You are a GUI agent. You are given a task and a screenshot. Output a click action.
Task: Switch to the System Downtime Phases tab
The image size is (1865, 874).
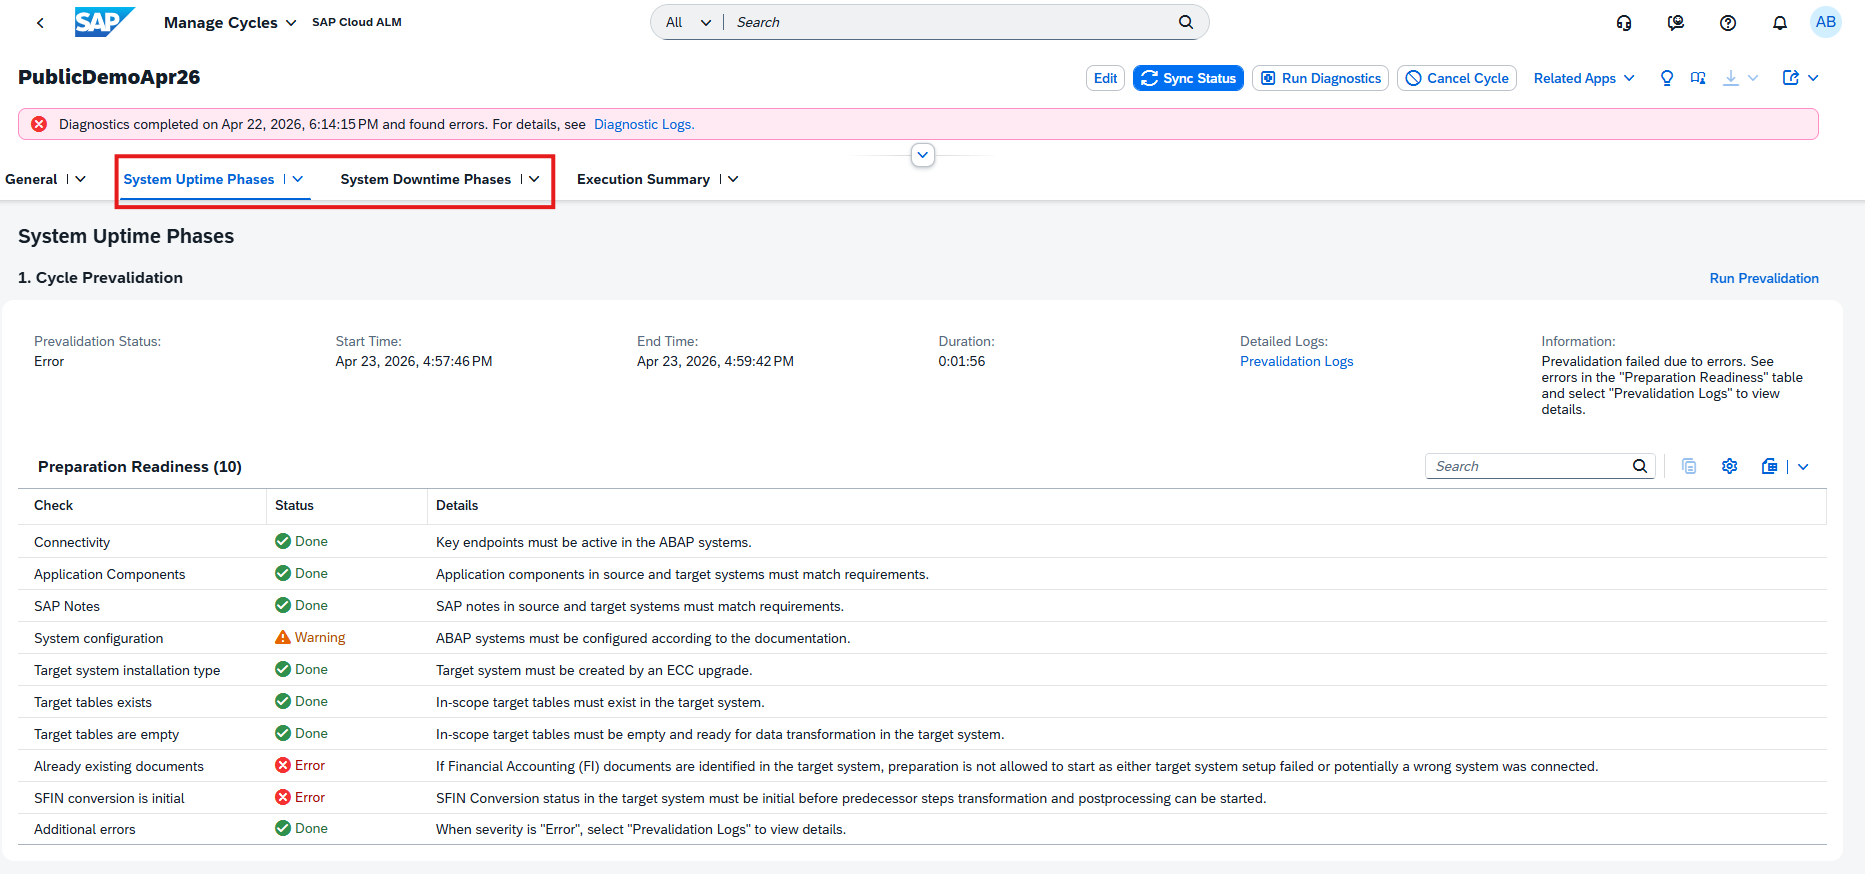[426, 179]
